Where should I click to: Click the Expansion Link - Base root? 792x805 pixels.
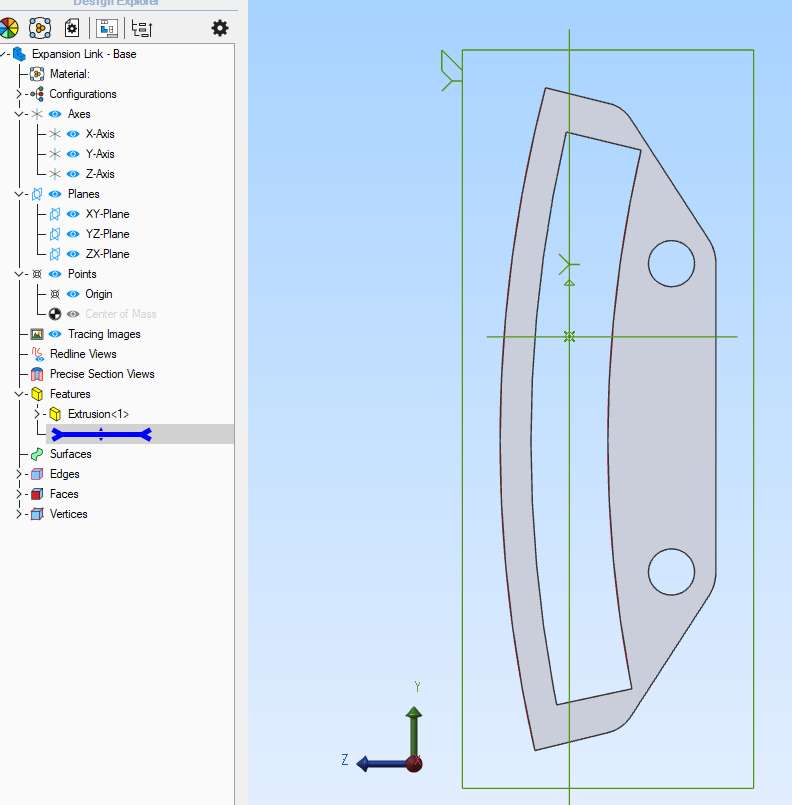coord(84,54)
